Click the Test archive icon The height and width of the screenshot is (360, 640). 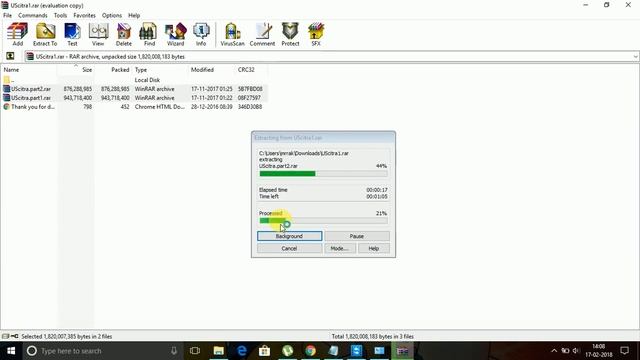(x=72, y=34)
